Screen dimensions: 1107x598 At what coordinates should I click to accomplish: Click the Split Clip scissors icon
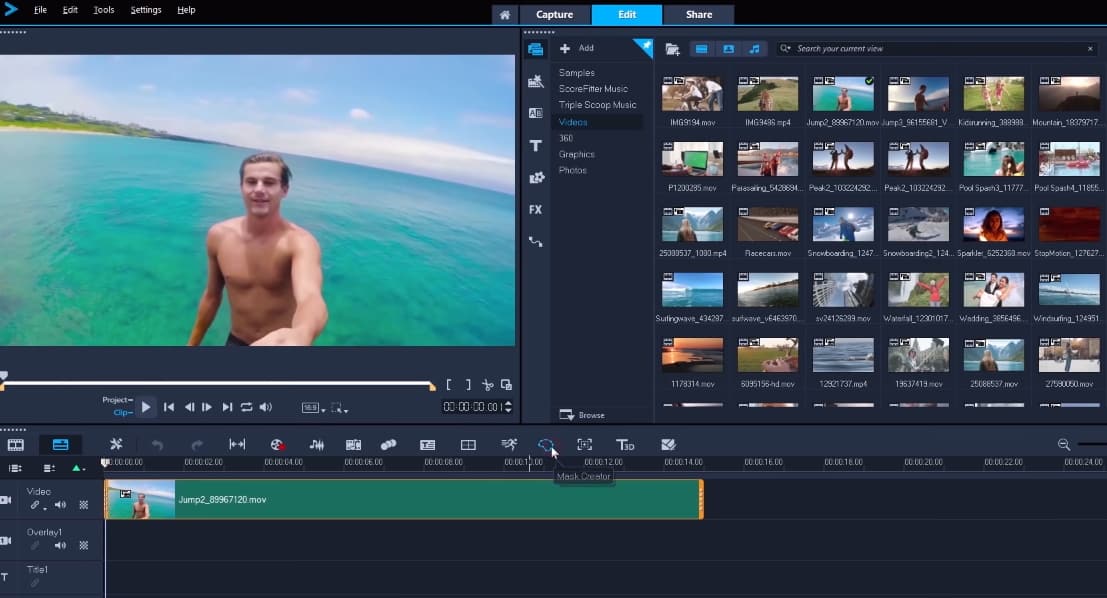[x=487, y=384]
